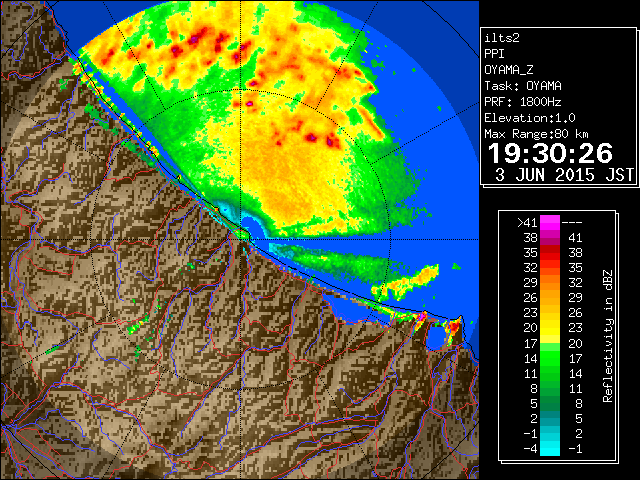
Task: Click the "41" value in legend's right column
Action: pyautogui.click(x=575, y=238)
